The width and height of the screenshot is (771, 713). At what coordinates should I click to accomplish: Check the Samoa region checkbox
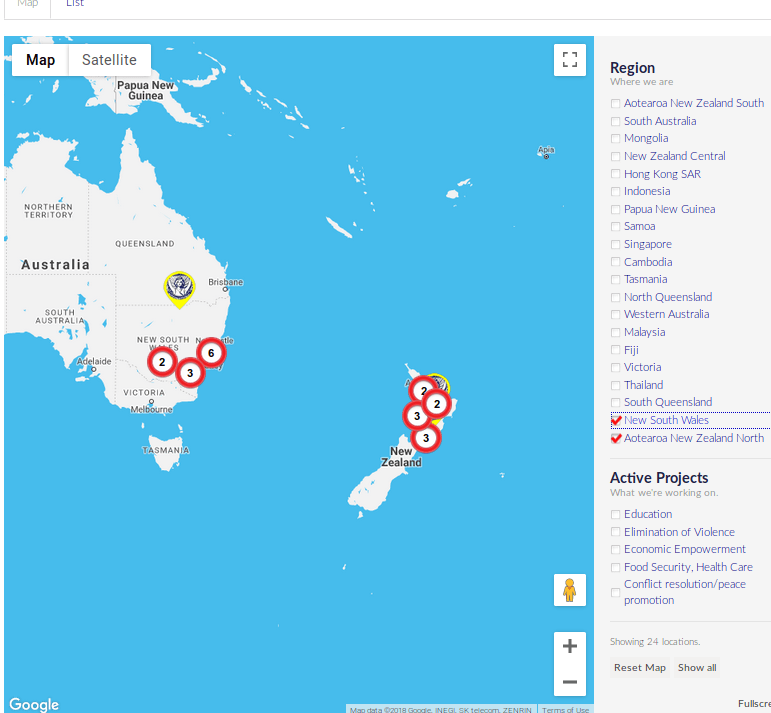tap(615, 226)
